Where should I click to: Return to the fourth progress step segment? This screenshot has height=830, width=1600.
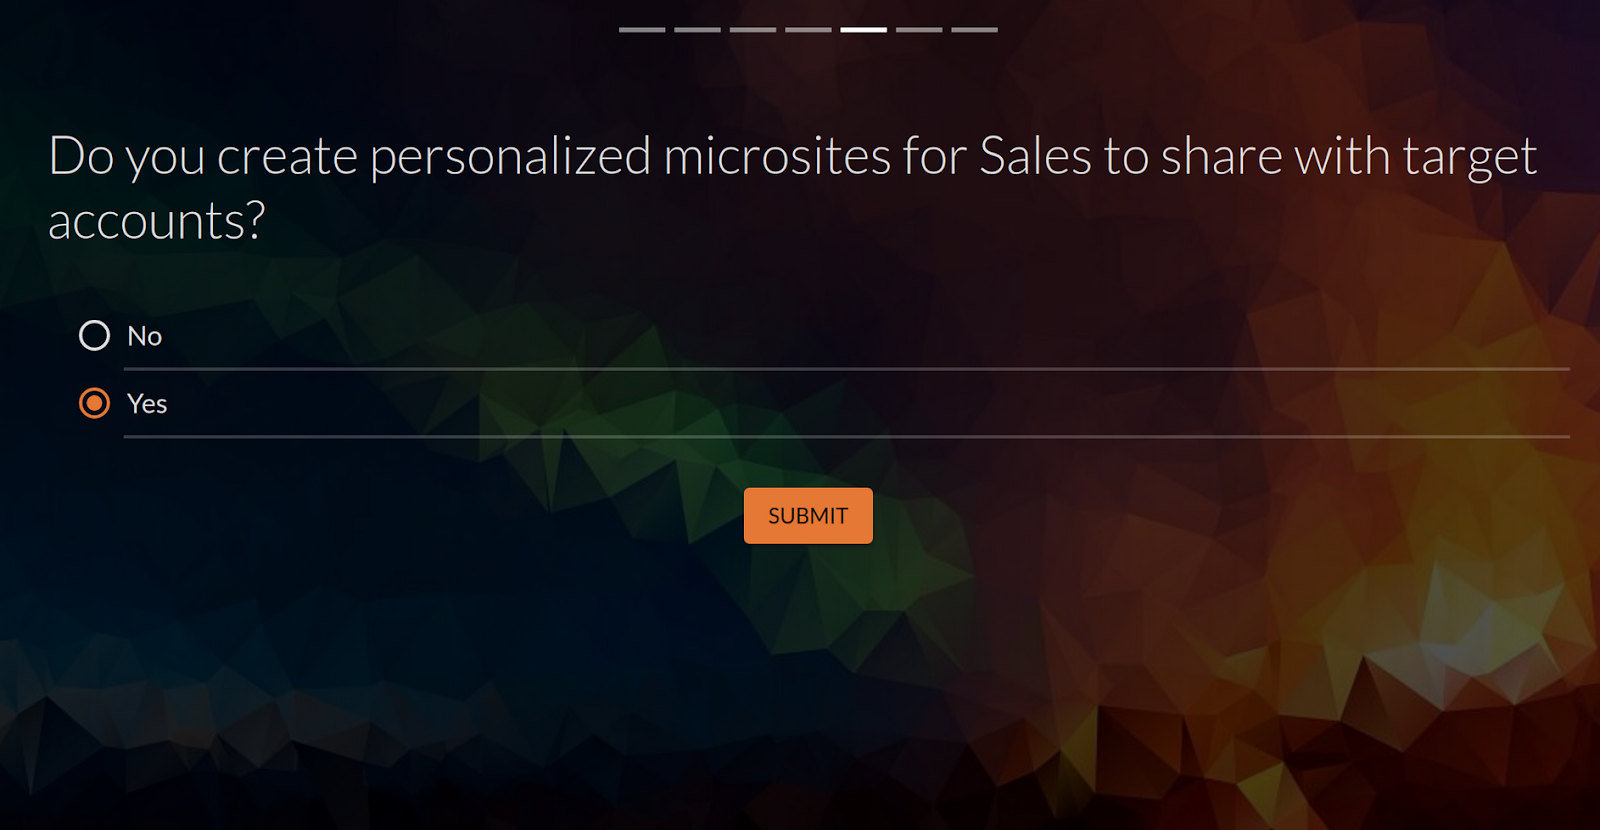coord(808,30)
